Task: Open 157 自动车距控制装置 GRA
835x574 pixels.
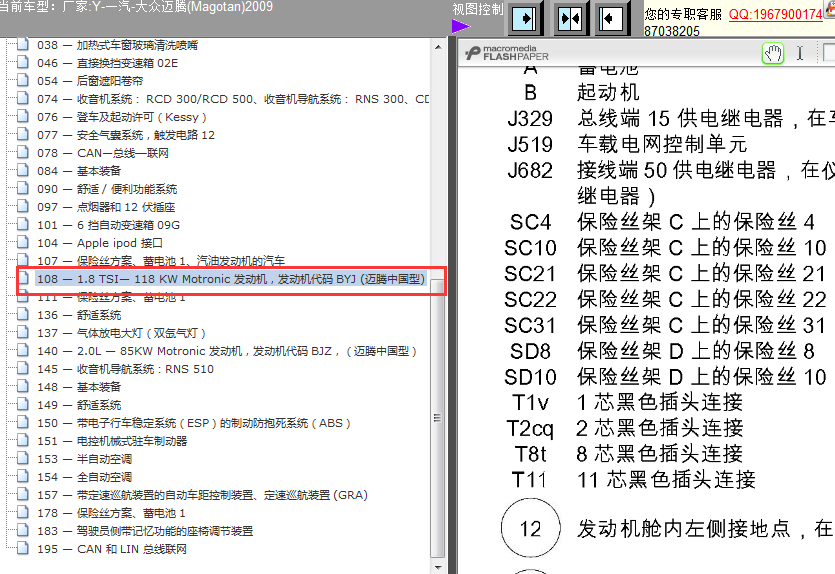Action: point(203,495)
